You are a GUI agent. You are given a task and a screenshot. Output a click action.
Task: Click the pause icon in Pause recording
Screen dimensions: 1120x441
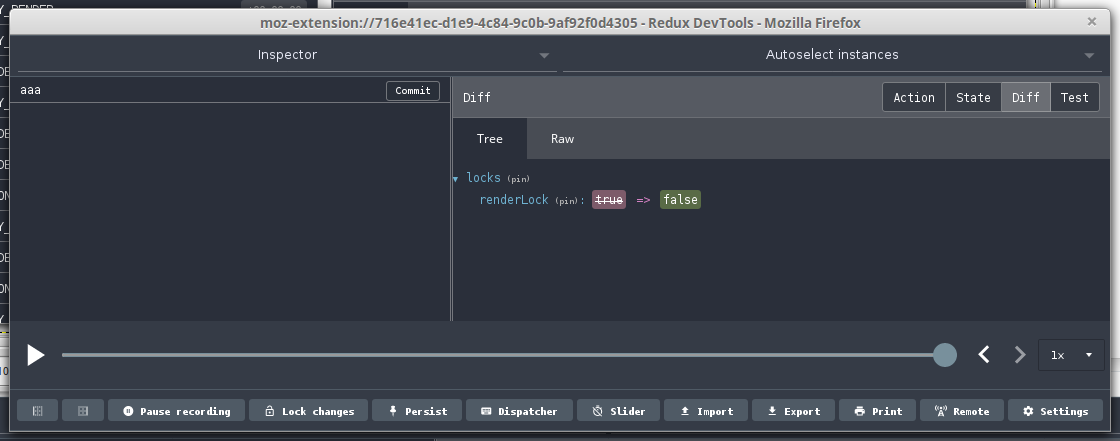[128, 411]
